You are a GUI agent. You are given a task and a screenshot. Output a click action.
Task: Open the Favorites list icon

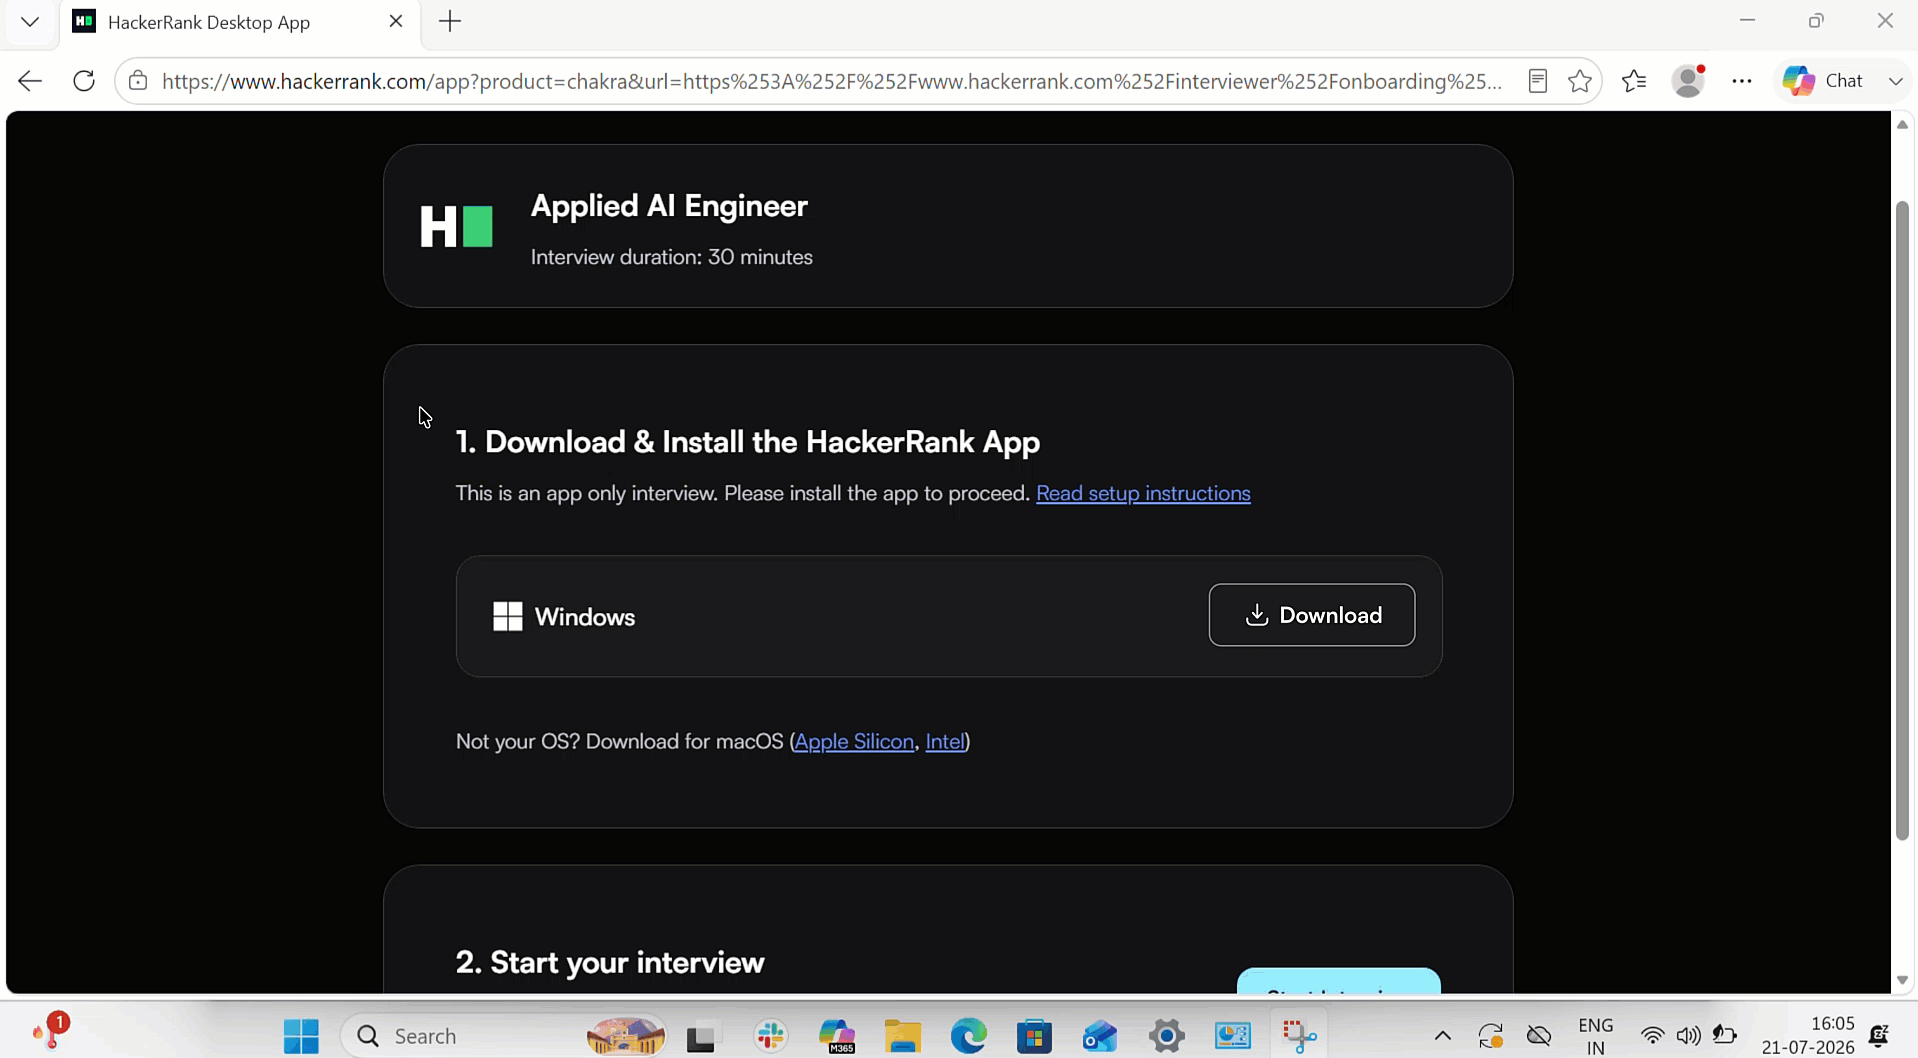pos(1634,81)
